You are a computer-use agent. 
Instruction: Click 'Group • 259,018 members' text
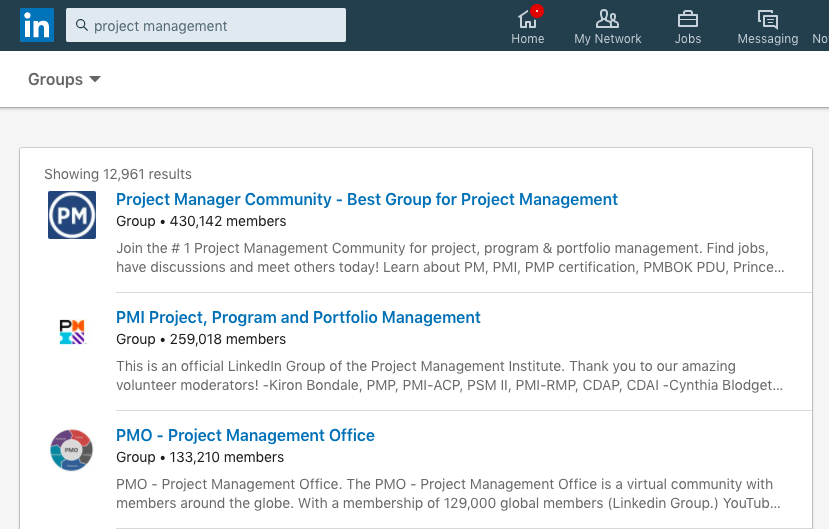201,339
